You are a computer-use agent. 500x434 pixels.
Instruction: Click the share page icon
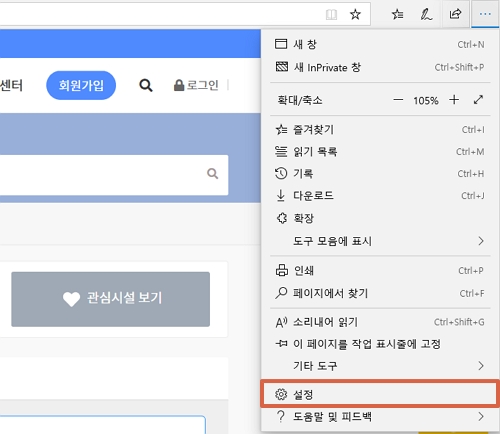coord(455,14)
